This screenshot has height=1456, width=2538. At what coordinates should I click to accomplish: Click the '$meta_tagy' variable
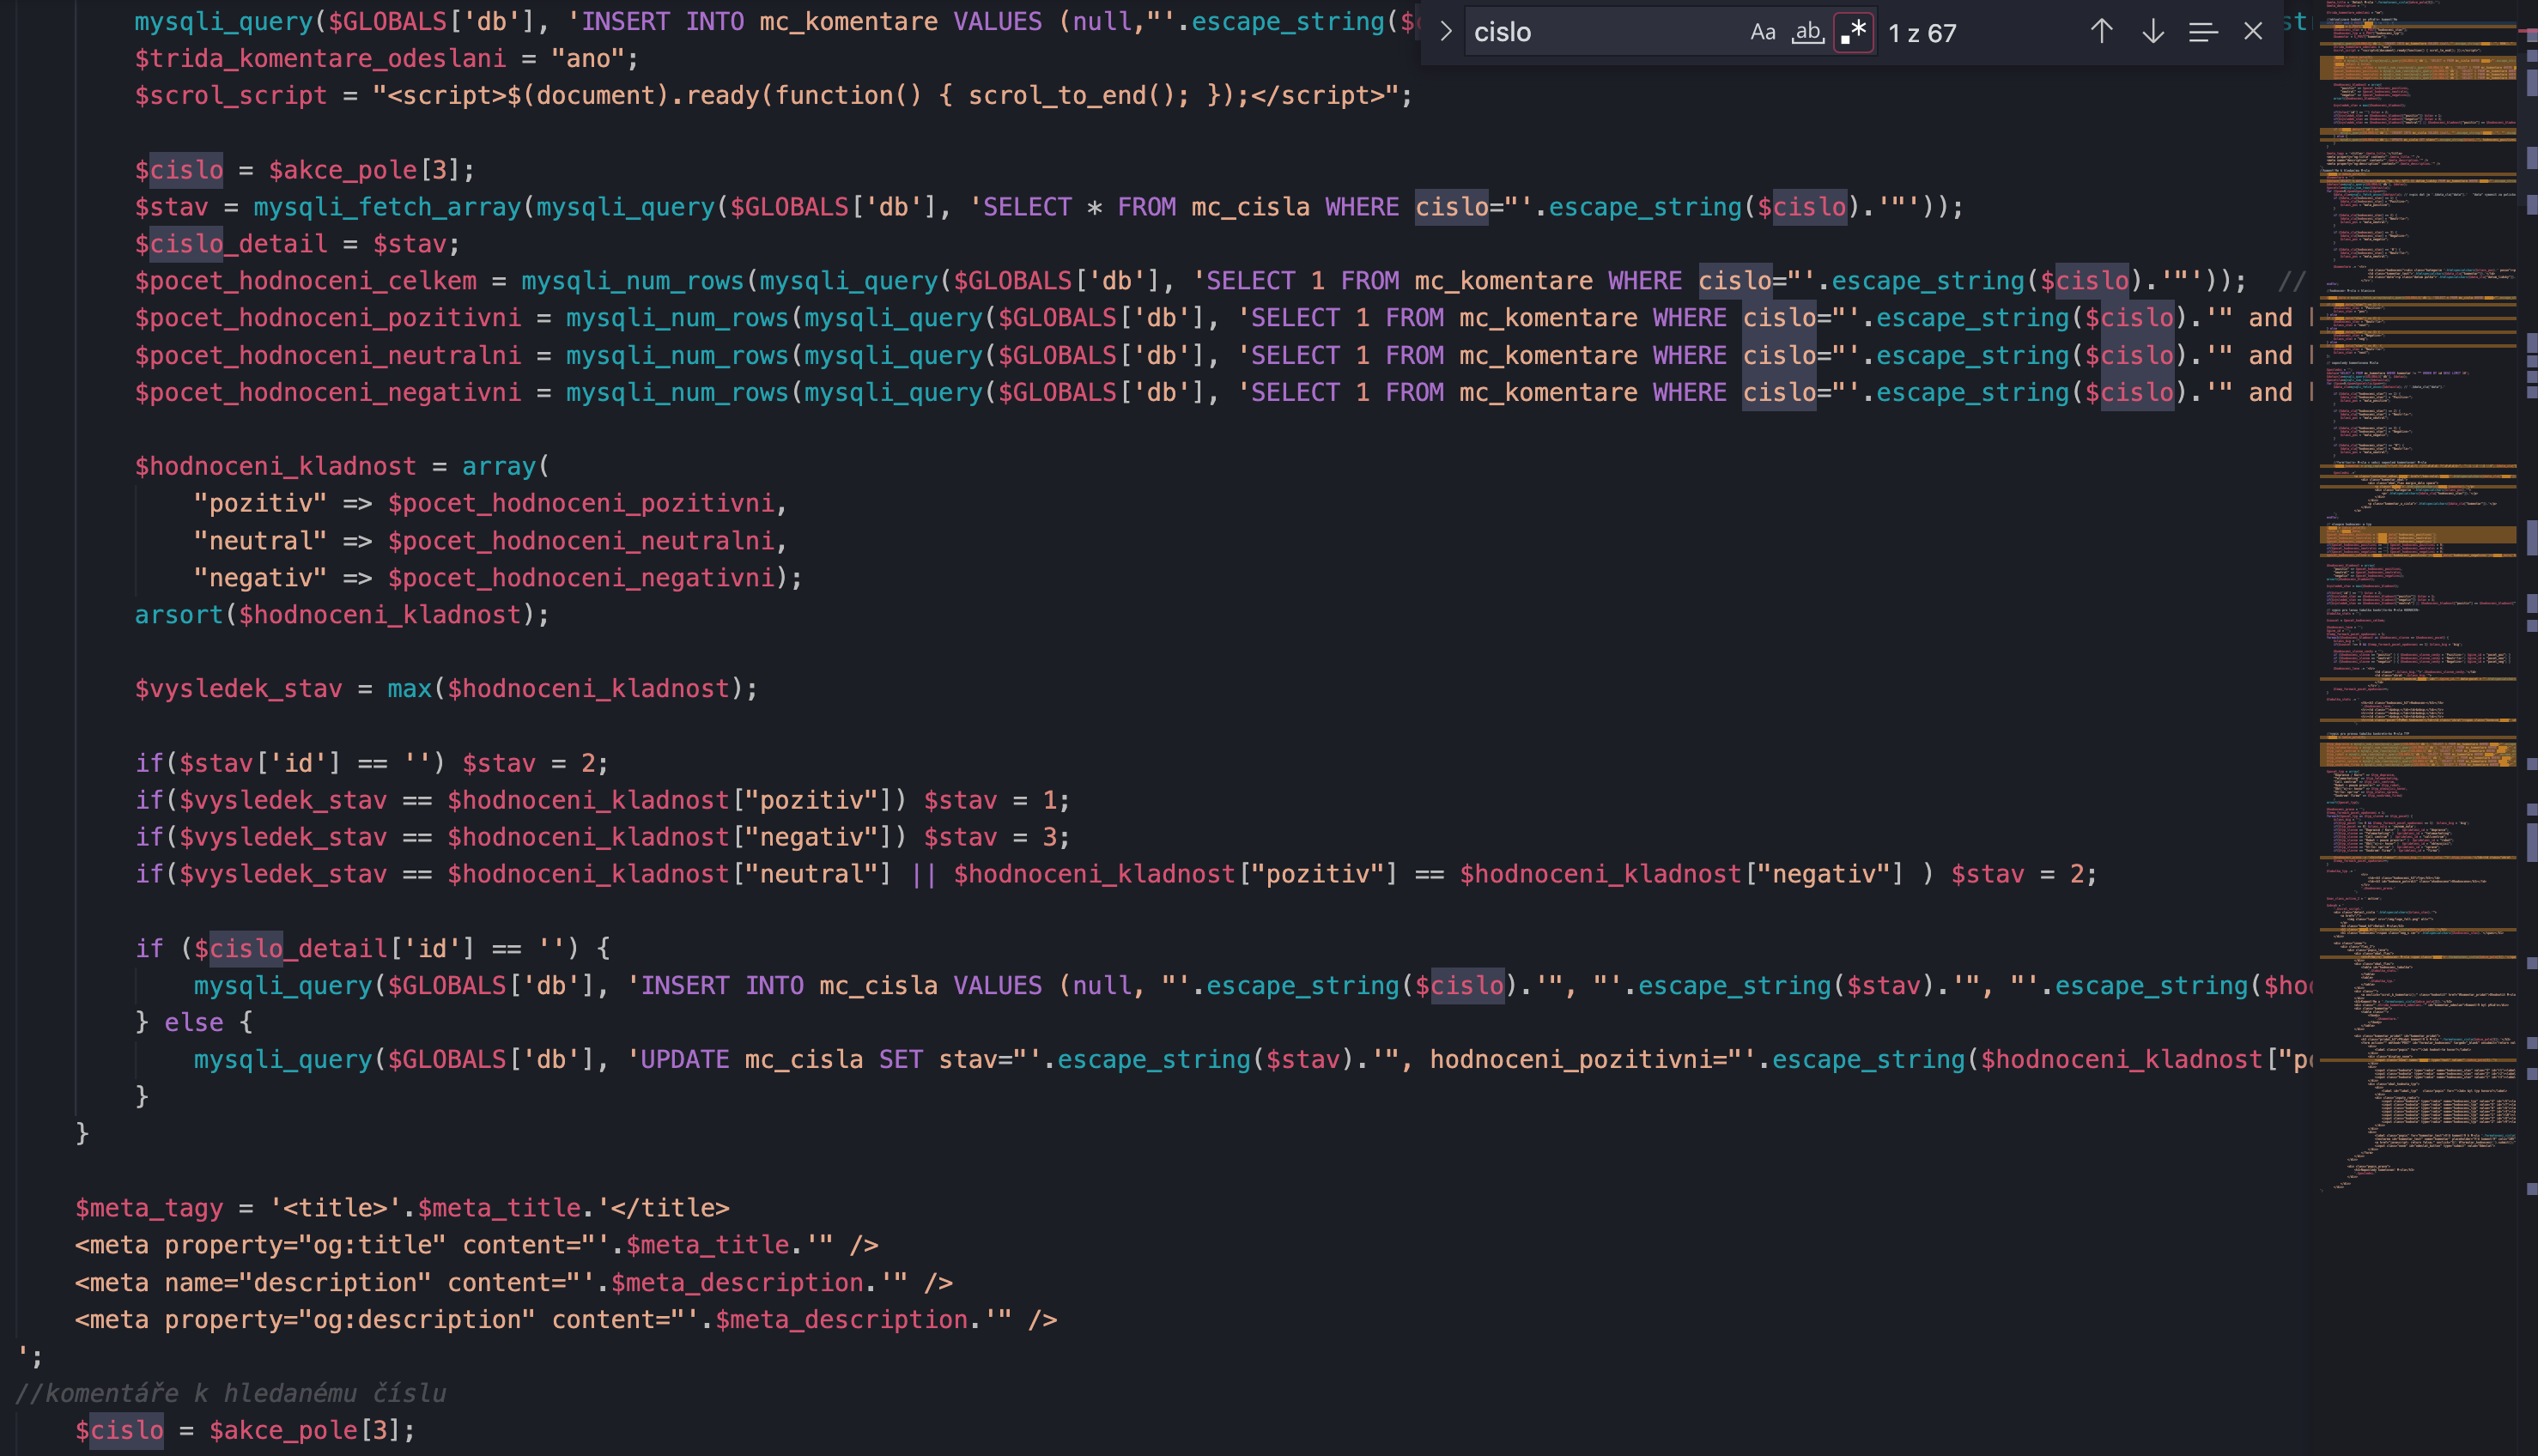(x=148, y=1208)
